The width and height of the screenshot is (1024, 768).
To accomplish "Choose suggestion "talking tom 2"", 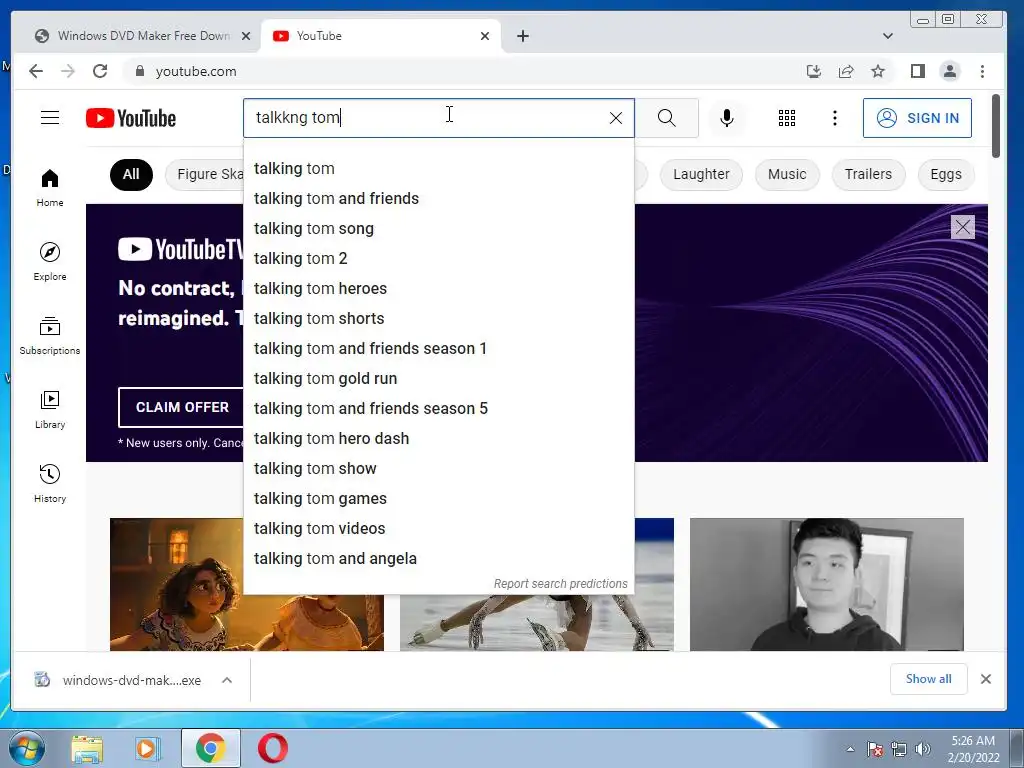I will pyautogui.click(x=438, y=259).
